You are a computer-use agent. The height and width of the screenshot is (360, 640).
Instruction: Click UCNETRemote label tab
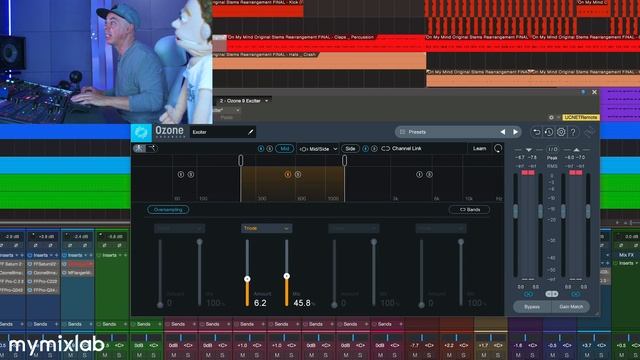pyautogui.click(x=580, y=117)
